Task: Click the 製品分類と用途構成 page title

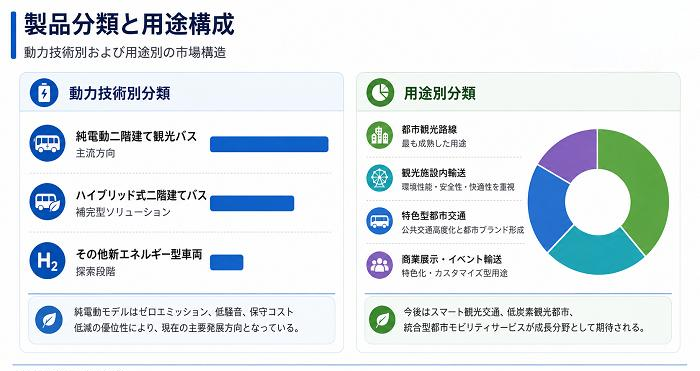Action: pyautogui.click(x=129, y=24)
